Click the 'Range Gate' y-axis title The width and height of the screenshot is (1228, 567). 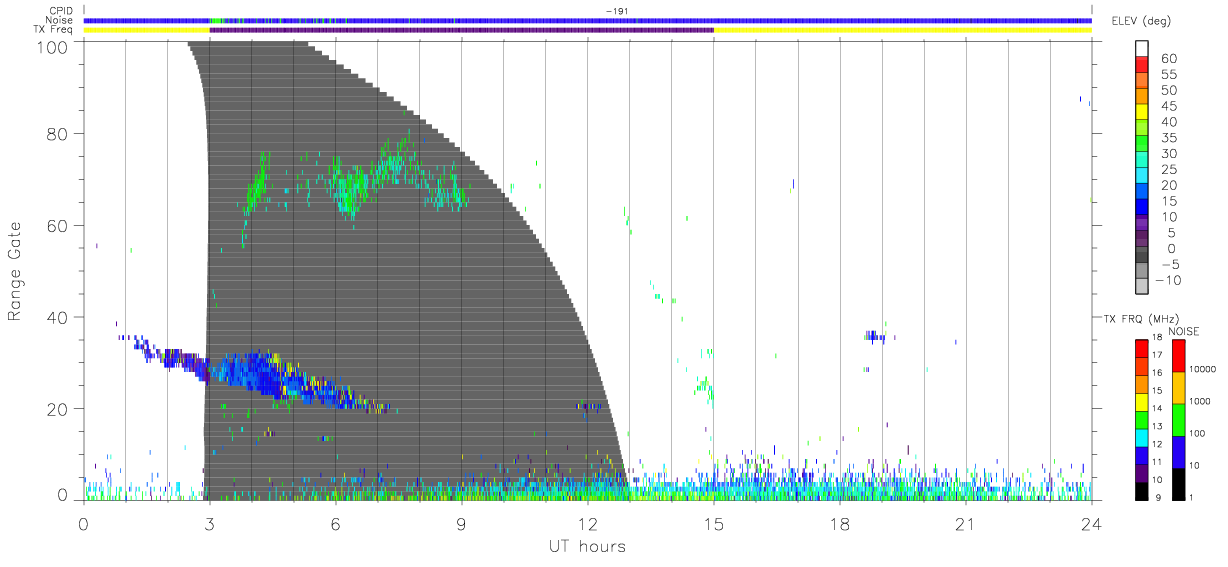[15, 270]
